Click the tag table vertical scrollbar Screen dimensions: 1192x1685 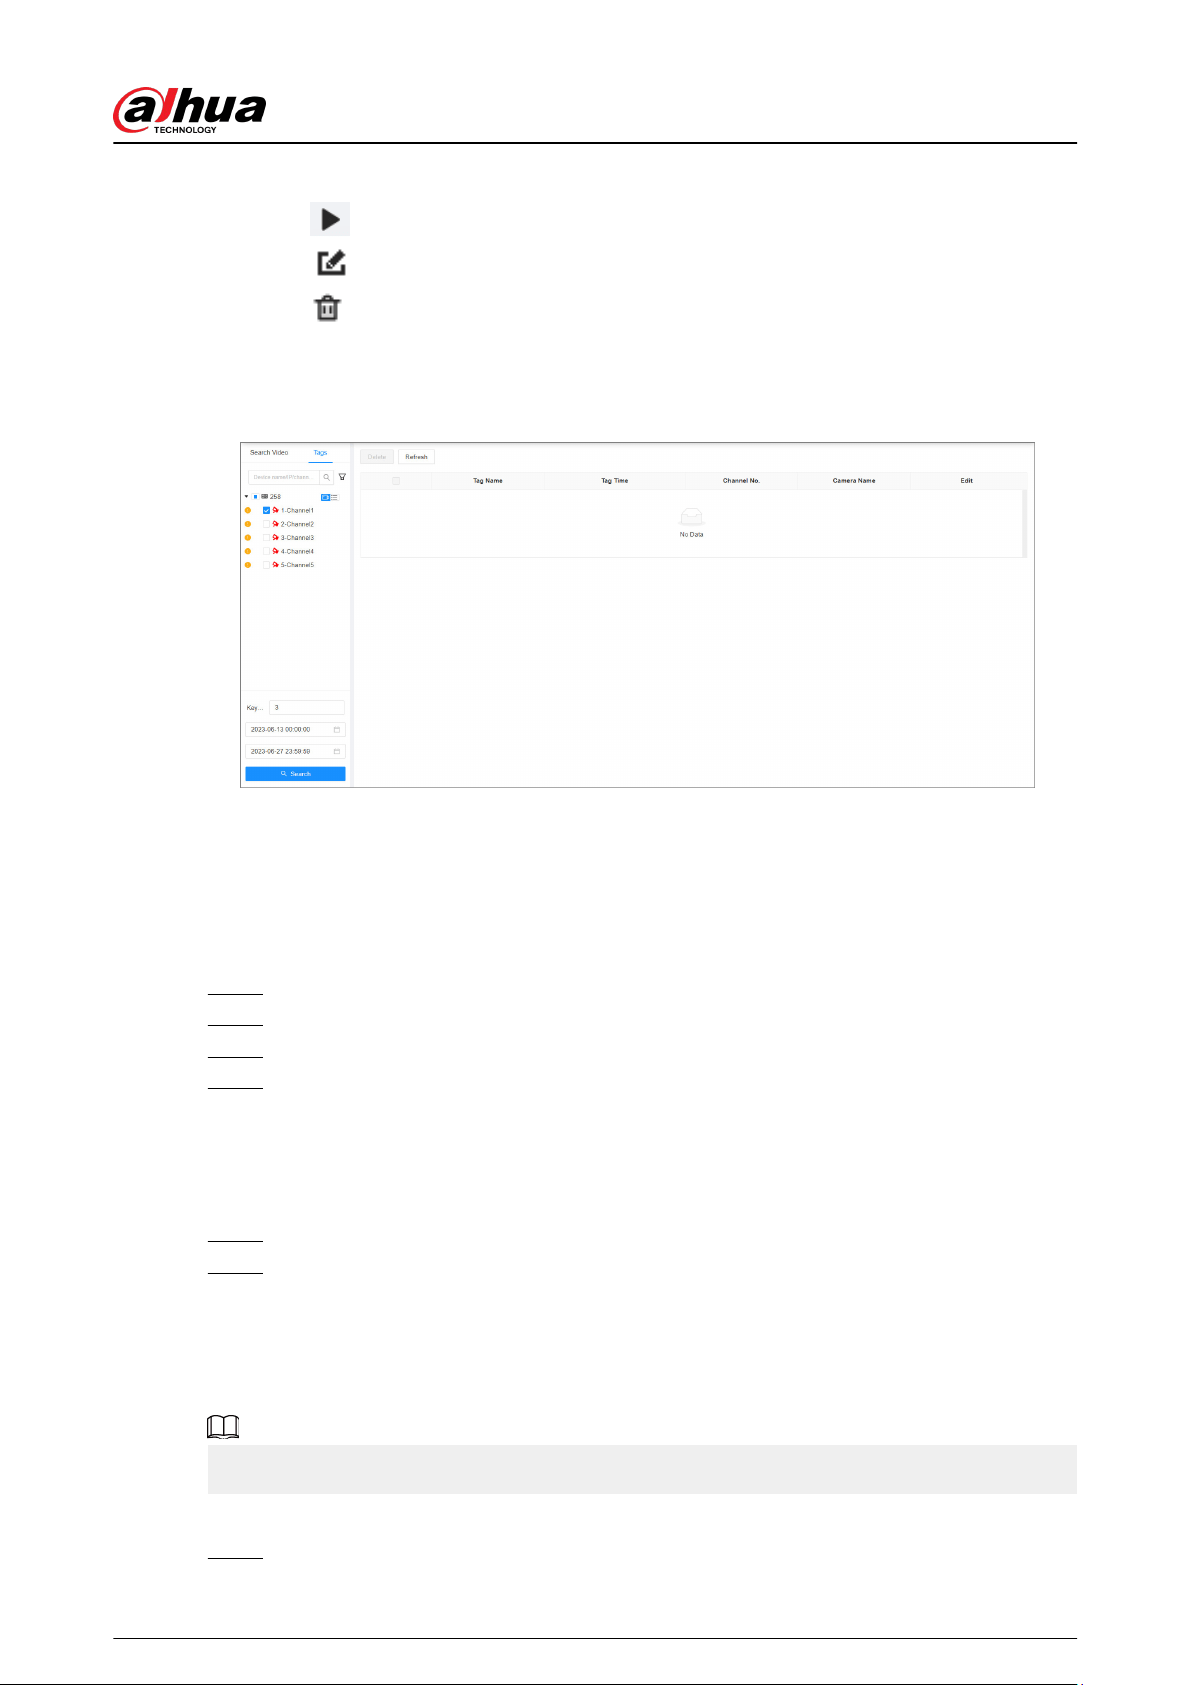[1024, 523]
